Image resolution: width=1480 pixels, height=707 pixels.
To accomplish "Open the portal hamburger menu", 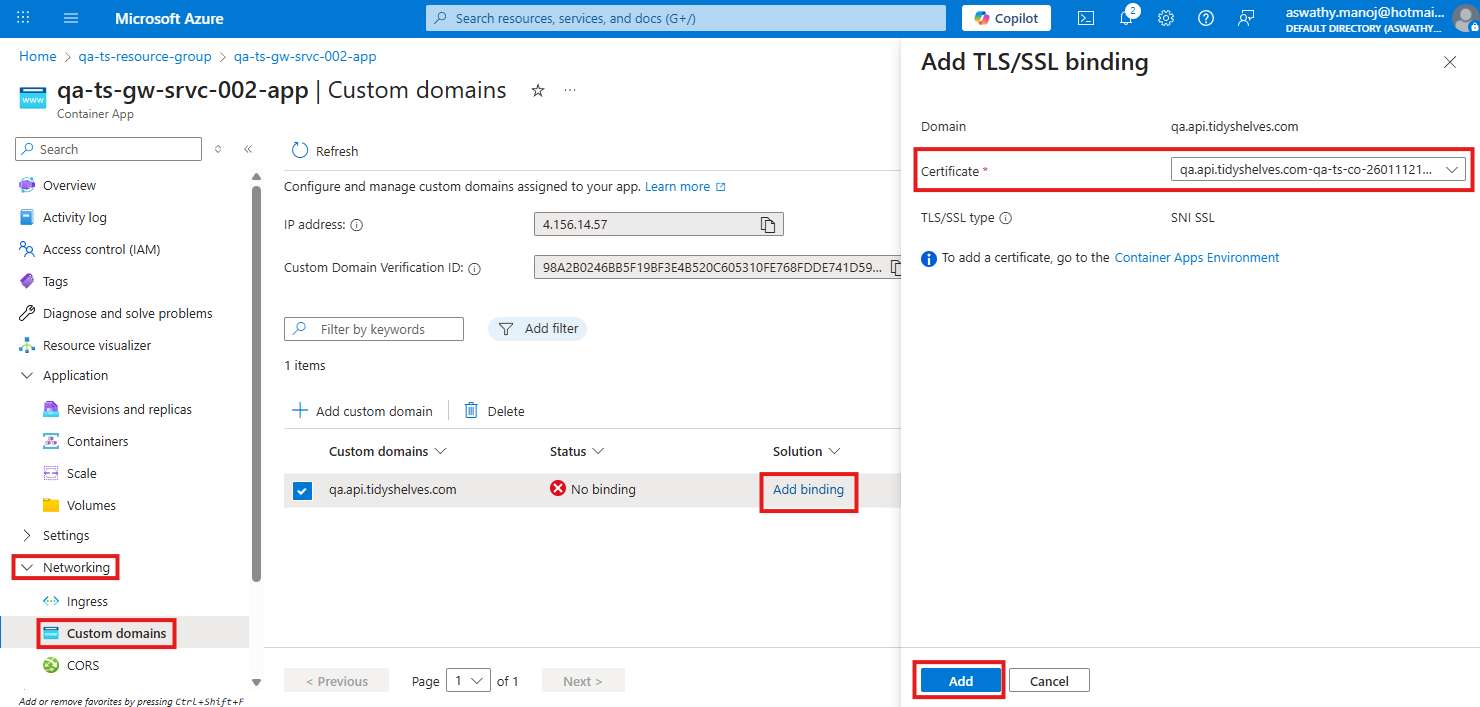I will tap(71, 18).
